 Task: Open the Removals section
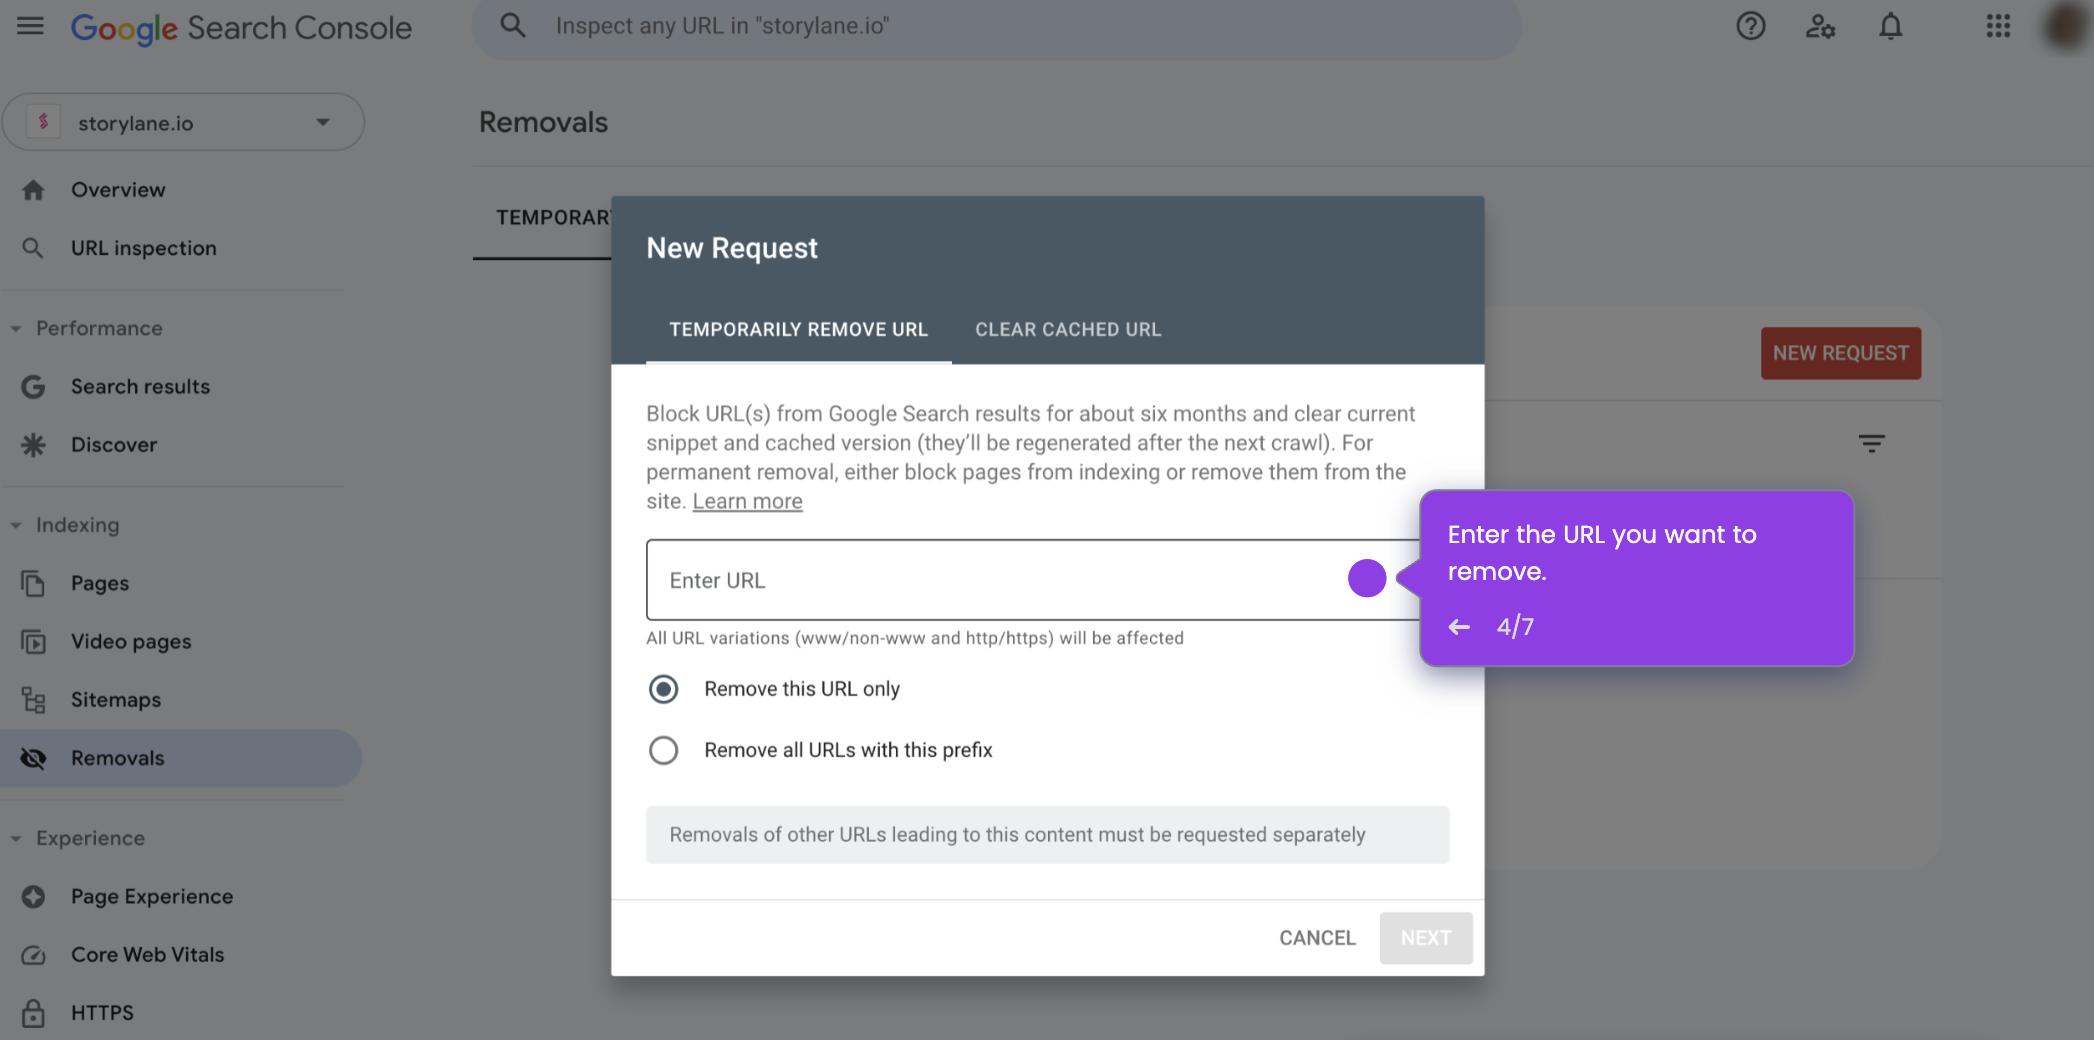point(117,757)
